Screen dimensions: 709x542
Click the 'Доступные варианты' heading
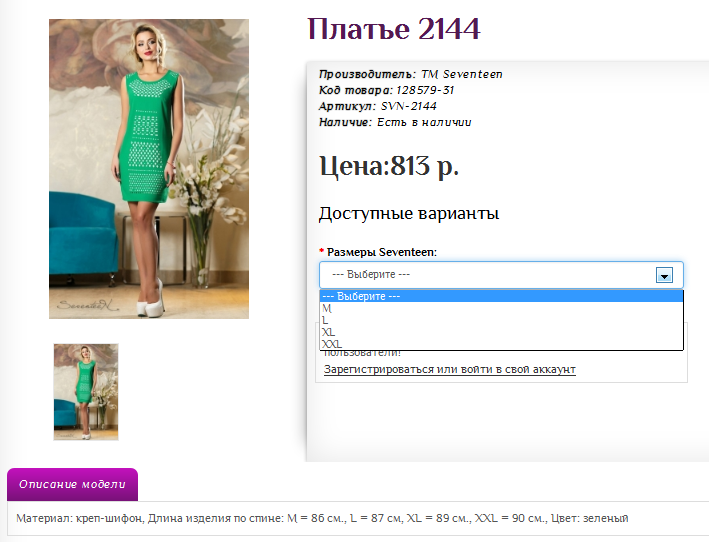click(409, 213)
